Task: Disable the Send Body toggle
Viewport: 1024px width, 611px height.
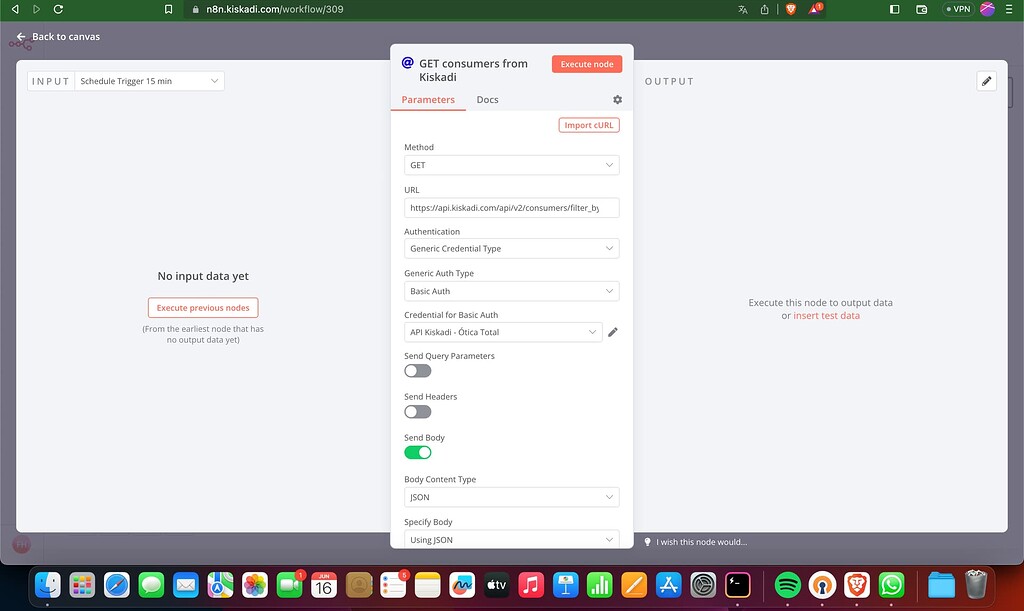Action: click(418, 452)
